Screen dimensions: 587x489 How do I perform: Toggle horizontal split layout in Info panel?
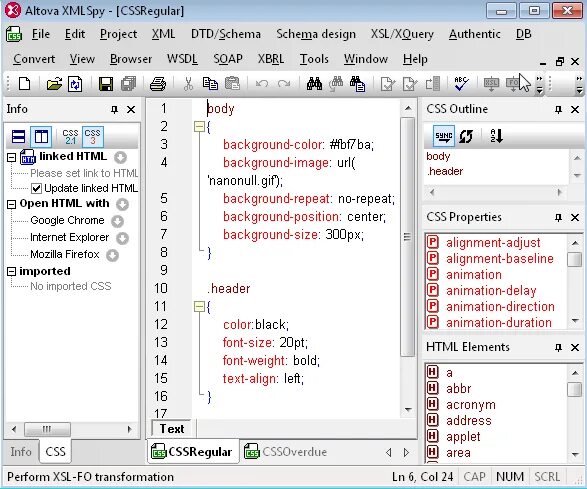point(19,137)
